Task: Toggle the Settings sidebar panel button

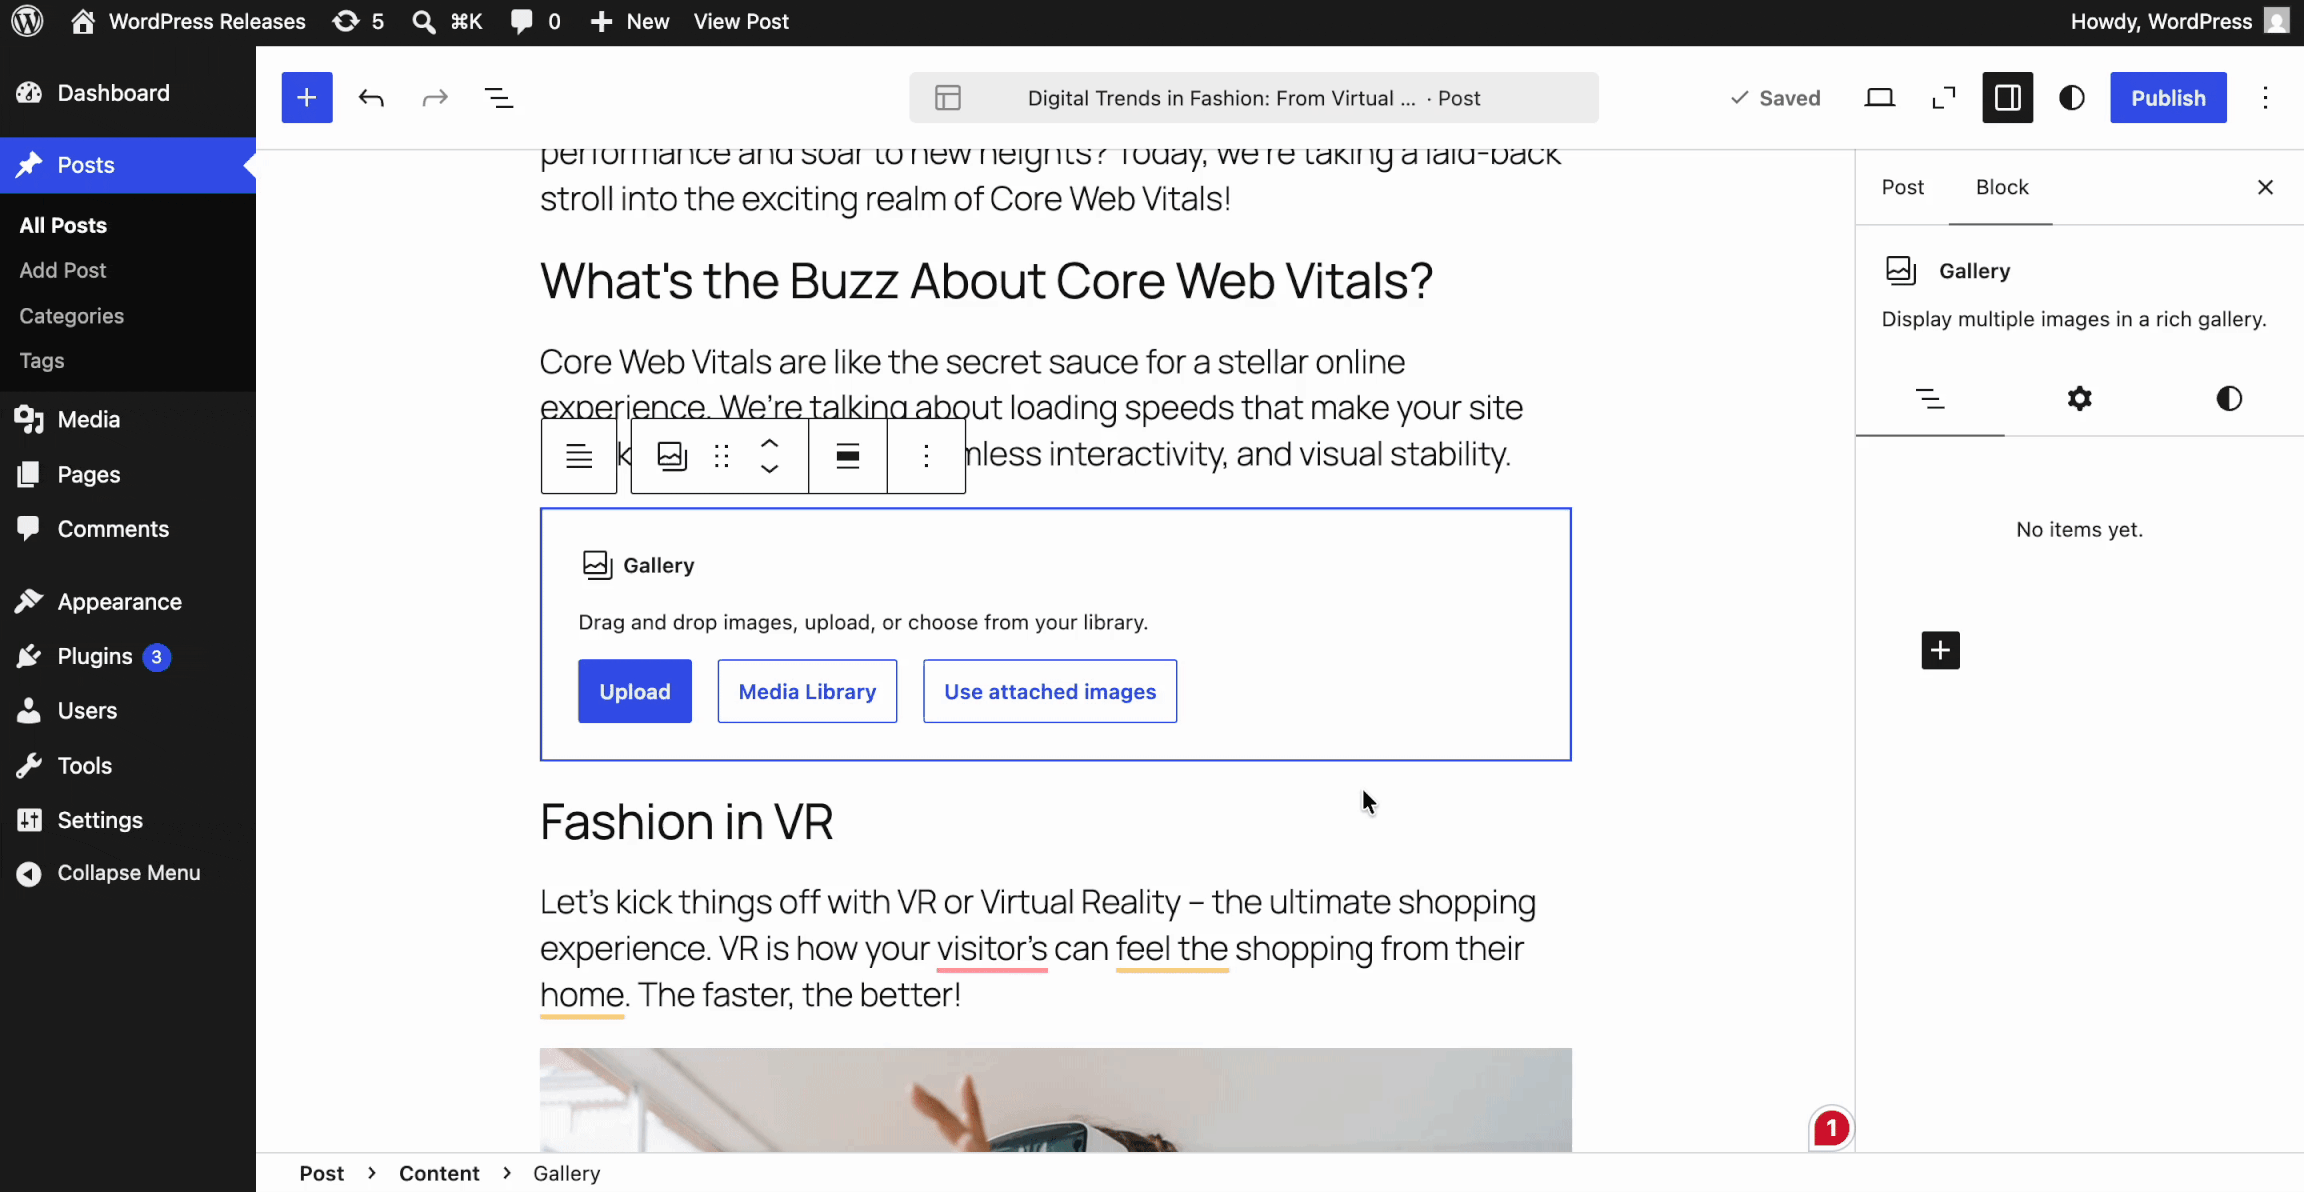Action: [x=2008, y=98]
